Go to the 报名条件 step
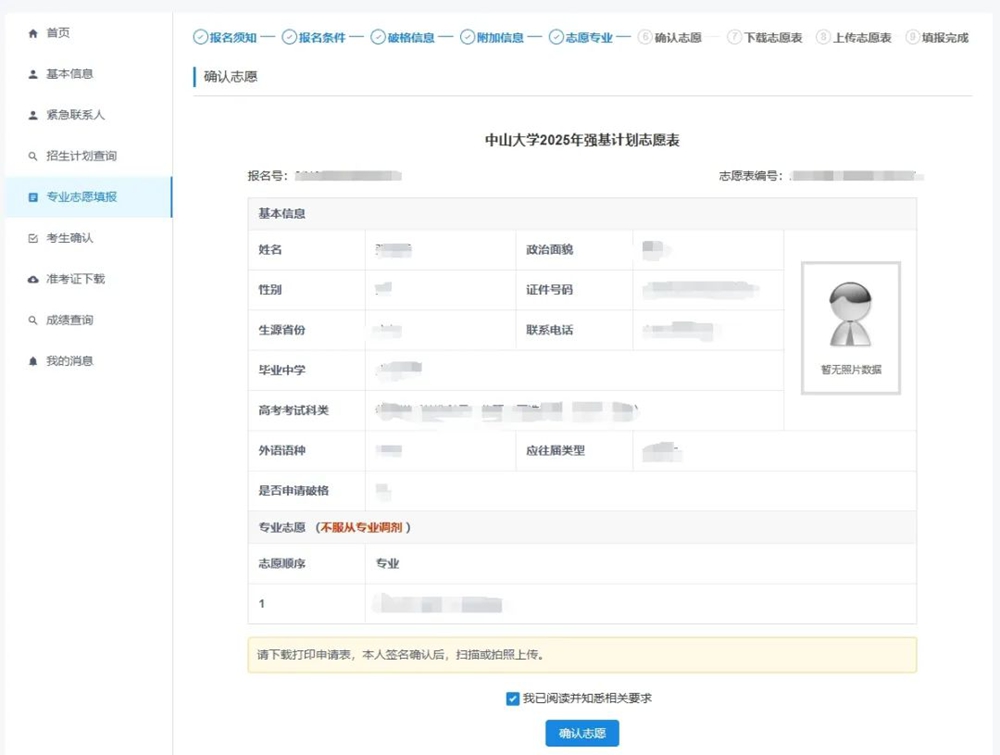This screenshot has height=755, width=1000. [314, 38]
